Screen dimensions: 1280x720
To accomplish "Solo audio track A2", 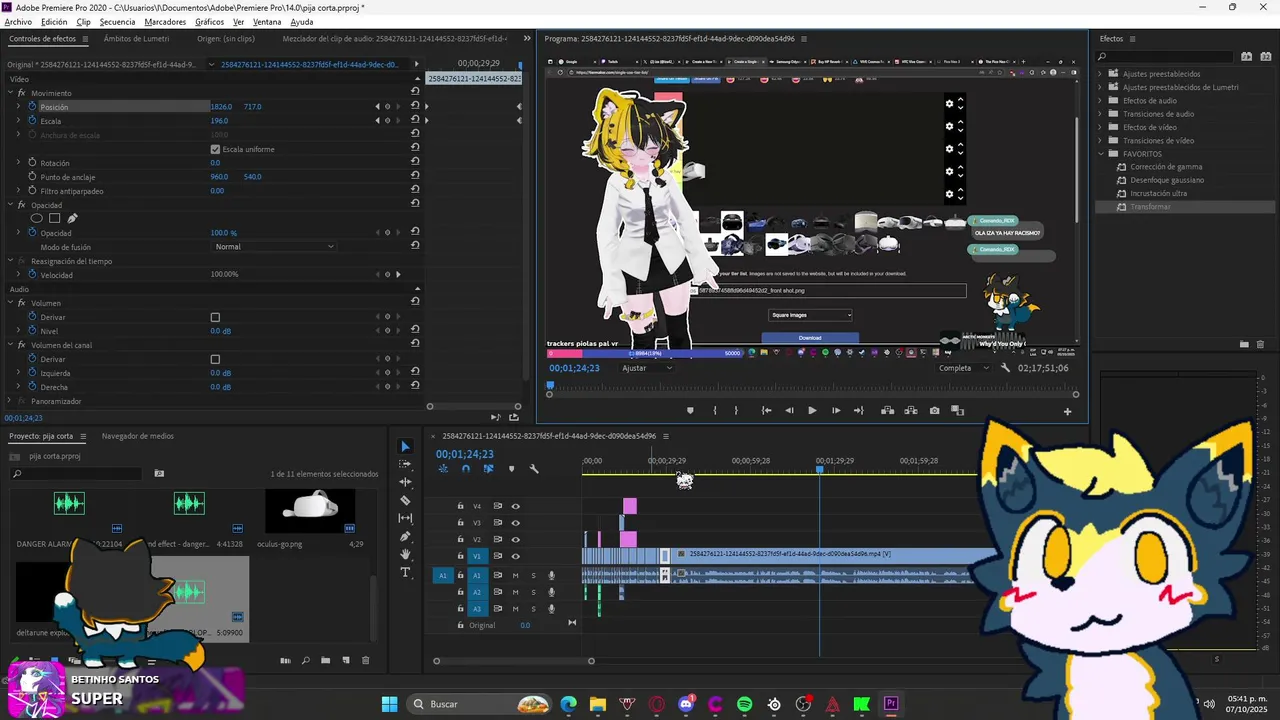I will click(533, 592).
